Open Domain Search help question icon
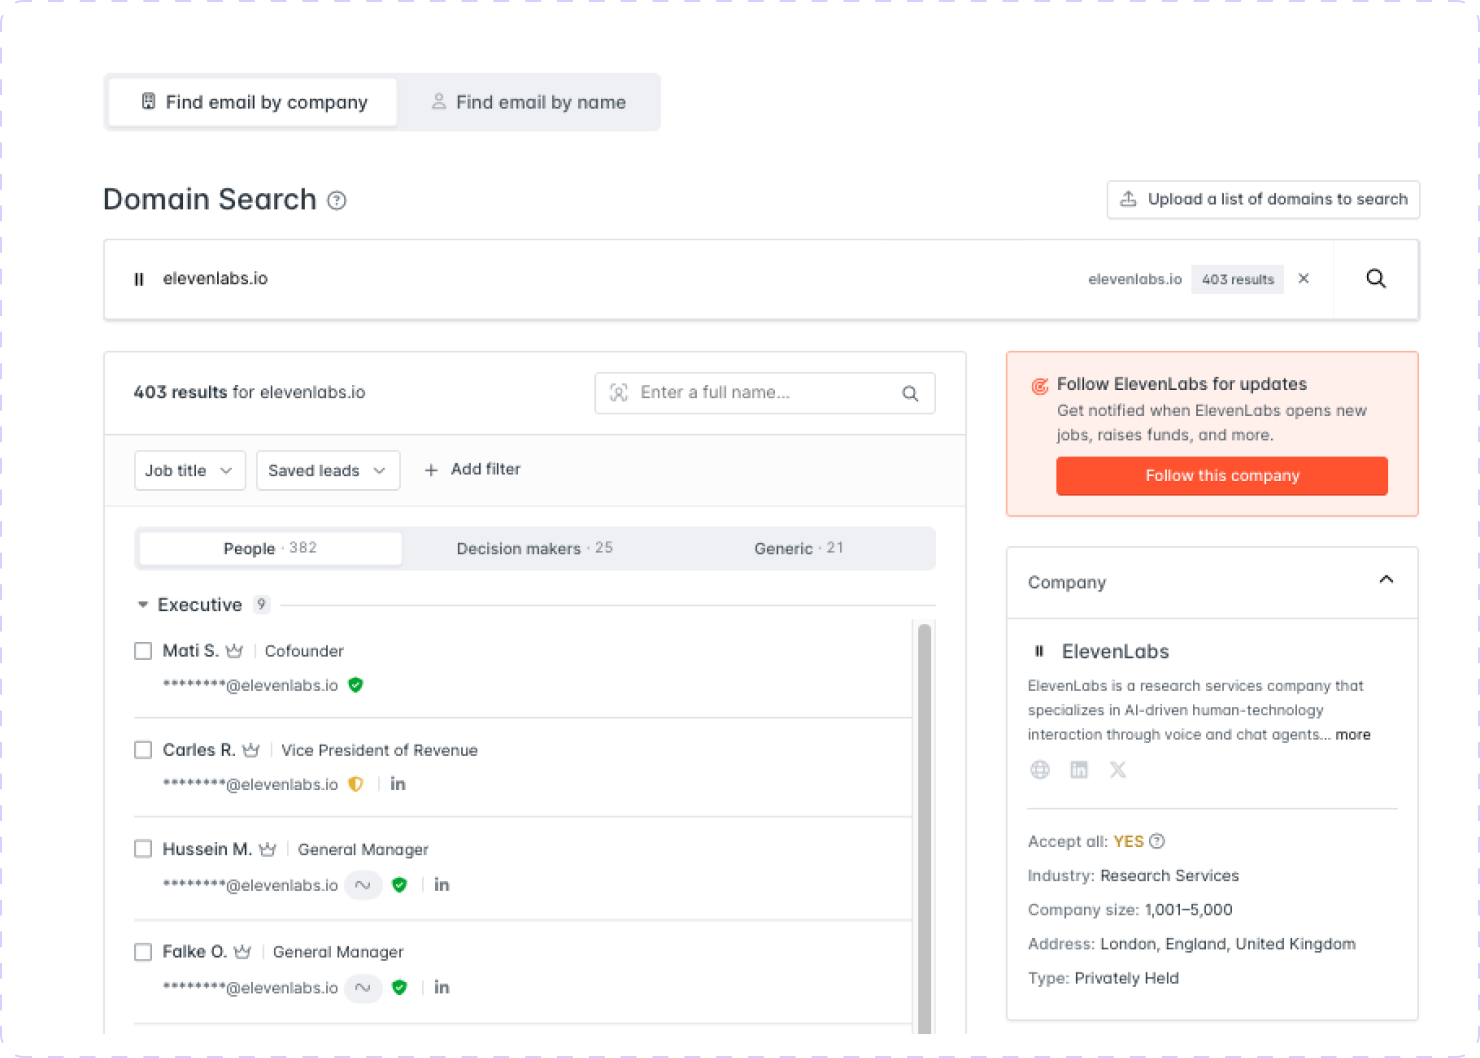This screenshot has height=1058, width=1480. (337, 201)
